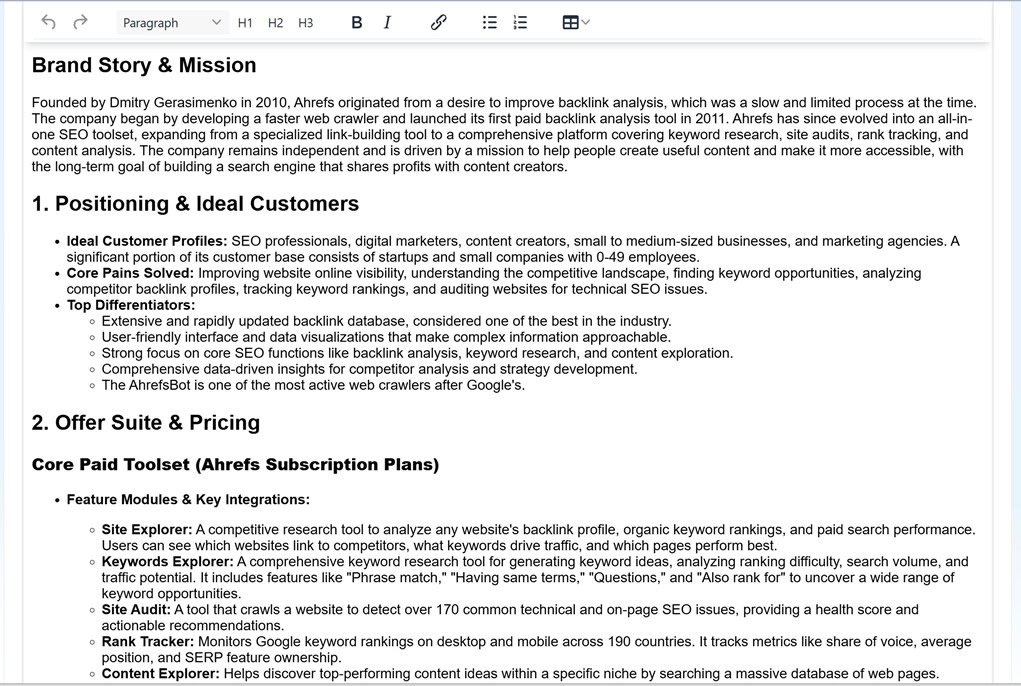Click the Redo arrow icon

[80, 22]
